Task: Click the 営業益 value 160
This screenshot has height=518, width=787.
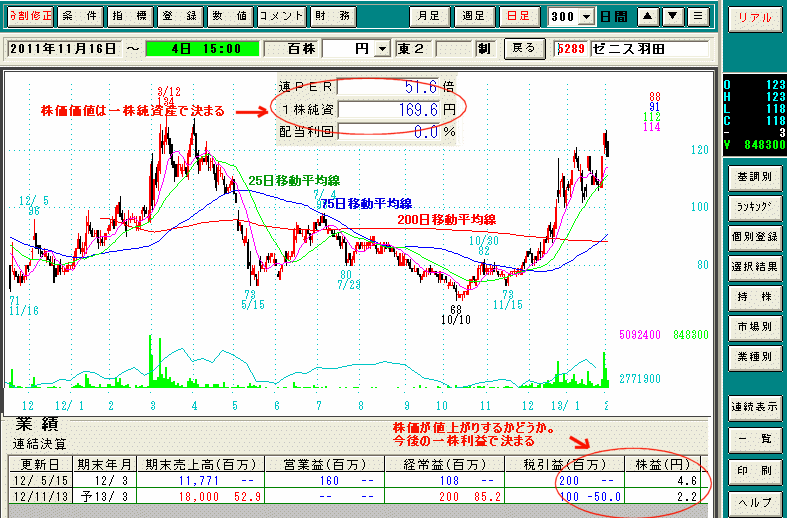Action: point(329,481)
